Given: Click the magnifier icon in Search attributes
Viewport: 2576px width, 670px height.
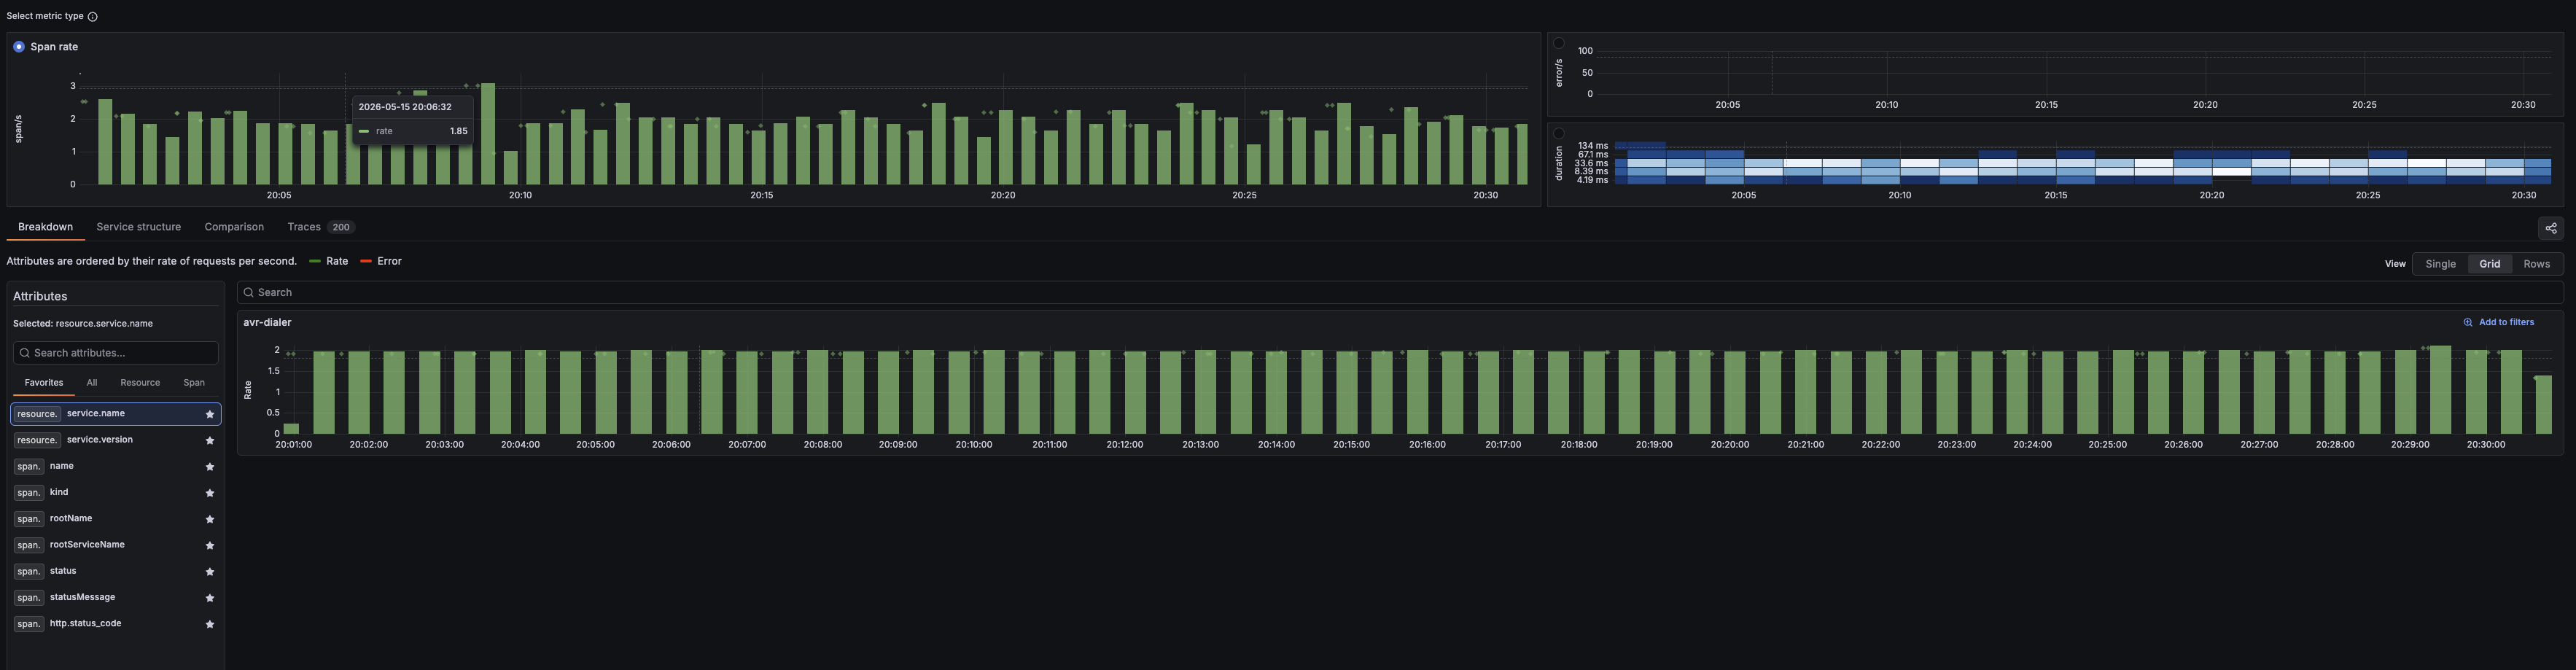Looking at the screenshot, I should 23,353.
